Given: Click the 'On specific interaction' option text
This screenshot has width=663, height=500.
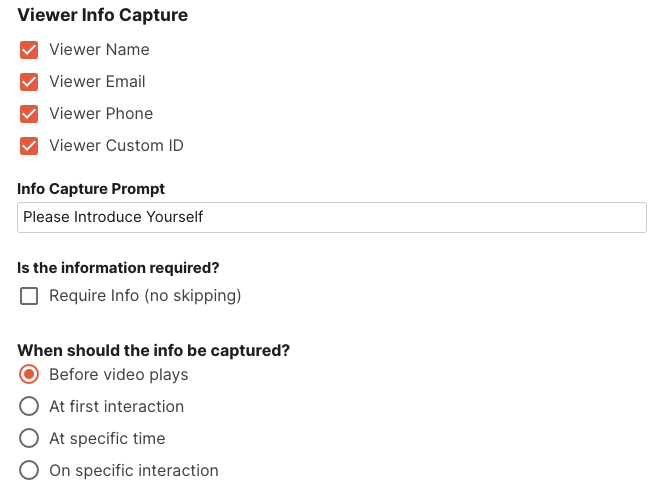Looking at the screenshot, I should [133, 471].
